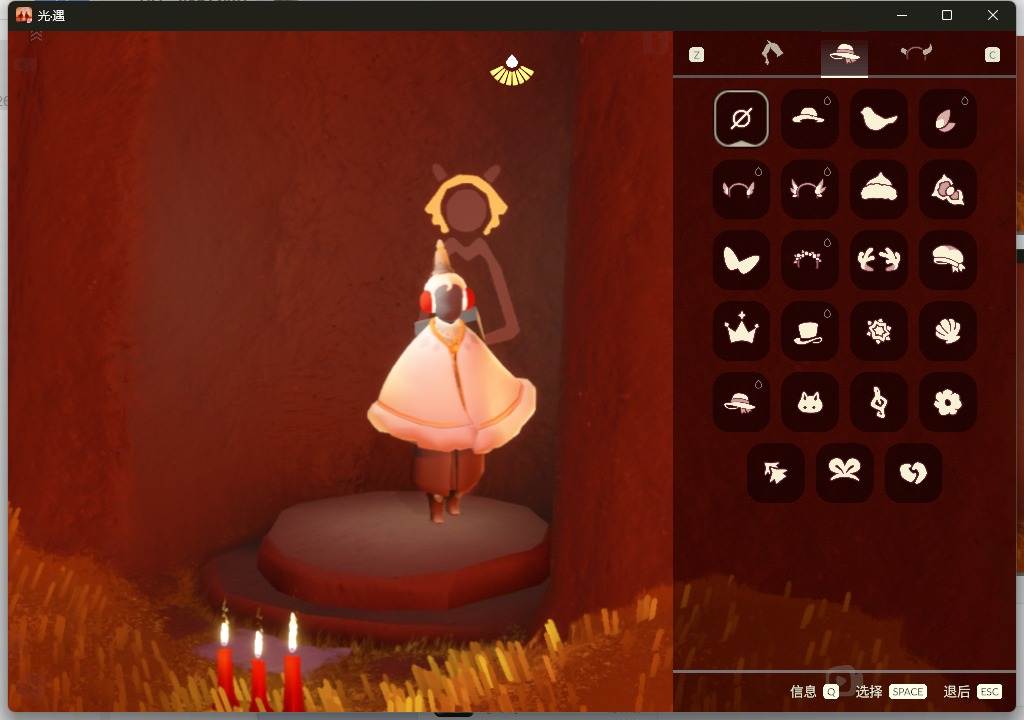Click the 信息 Q info button

814,691
